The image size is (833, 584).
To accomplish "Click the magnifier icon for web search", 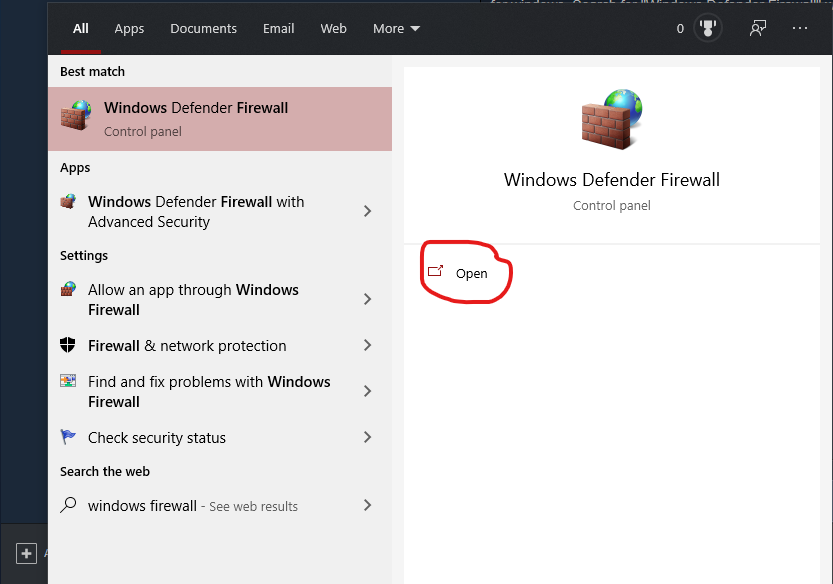I will point(68,505).
